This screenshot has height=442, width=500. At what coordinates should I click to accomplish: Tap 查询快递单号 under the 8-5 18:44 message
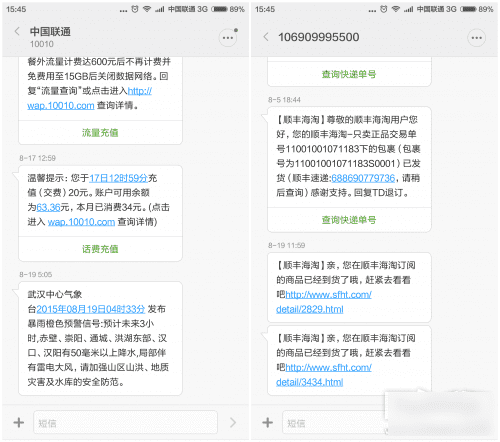349,220
